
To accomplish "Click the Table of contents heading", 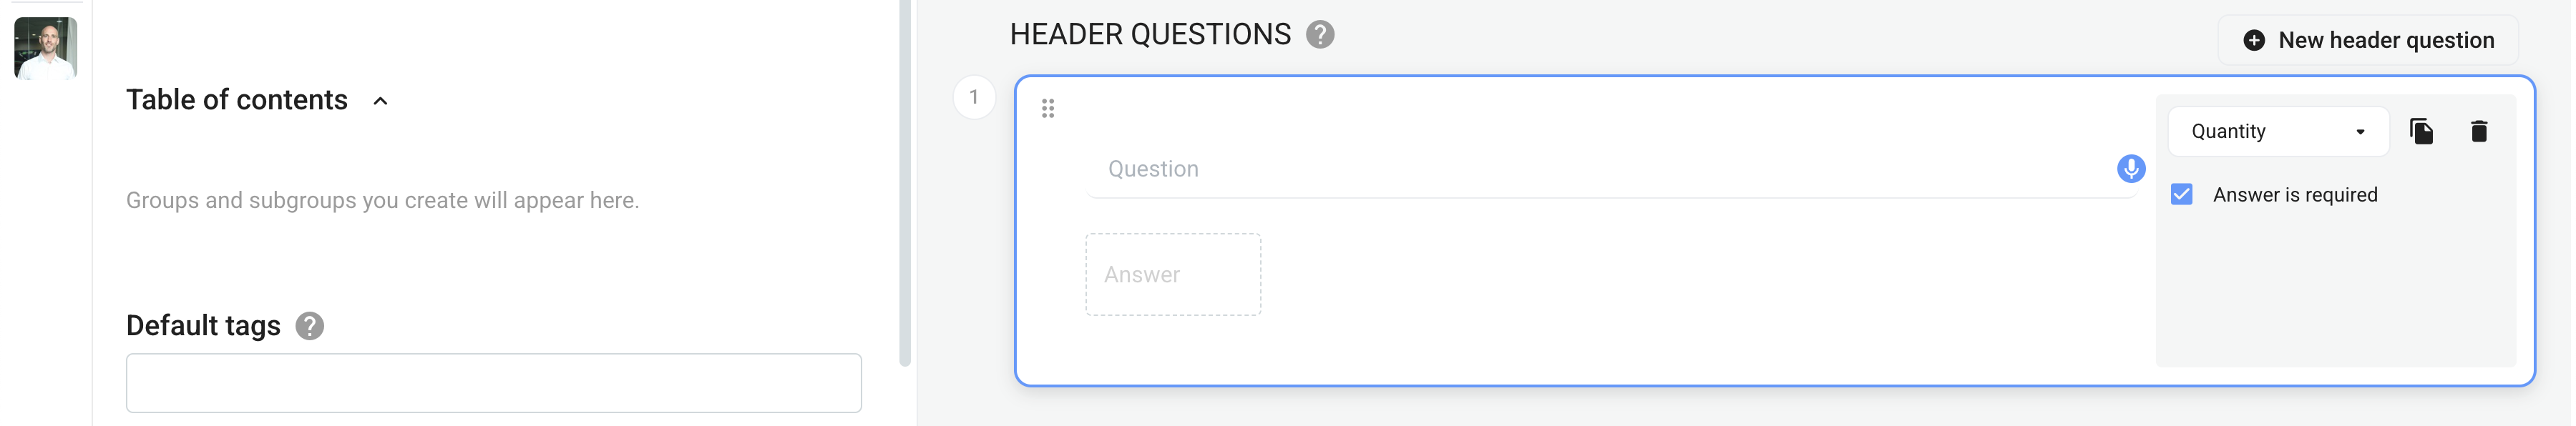I will pyautogui.click(x=237, y=100).
